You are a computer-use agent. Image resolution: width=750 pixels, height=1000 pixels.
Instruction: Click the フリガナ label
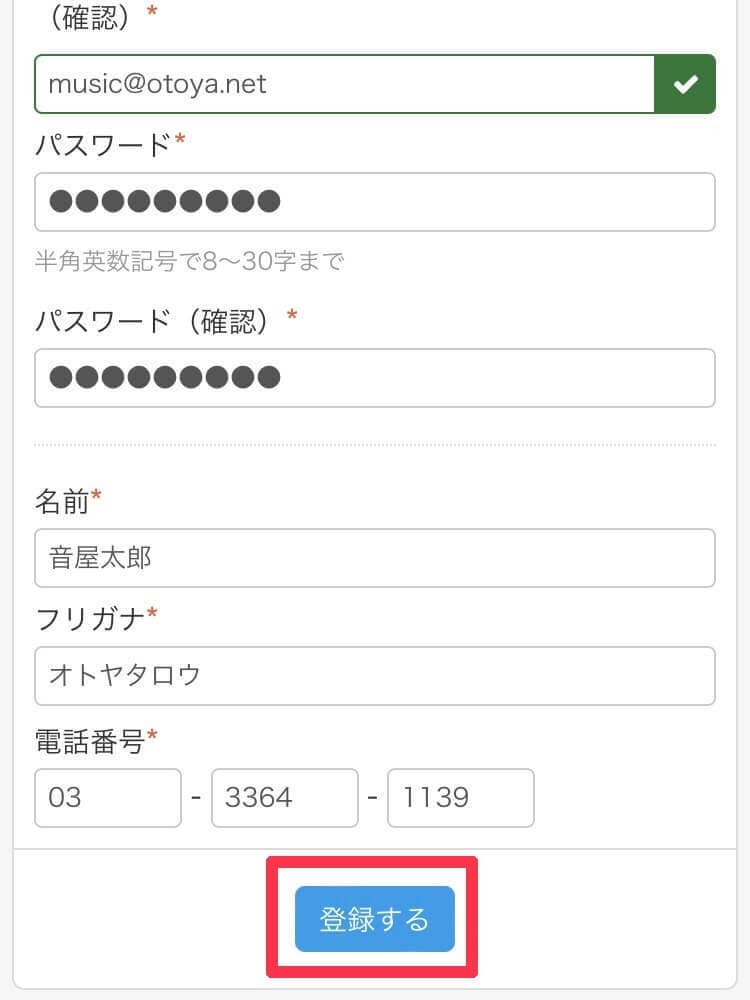90,619
